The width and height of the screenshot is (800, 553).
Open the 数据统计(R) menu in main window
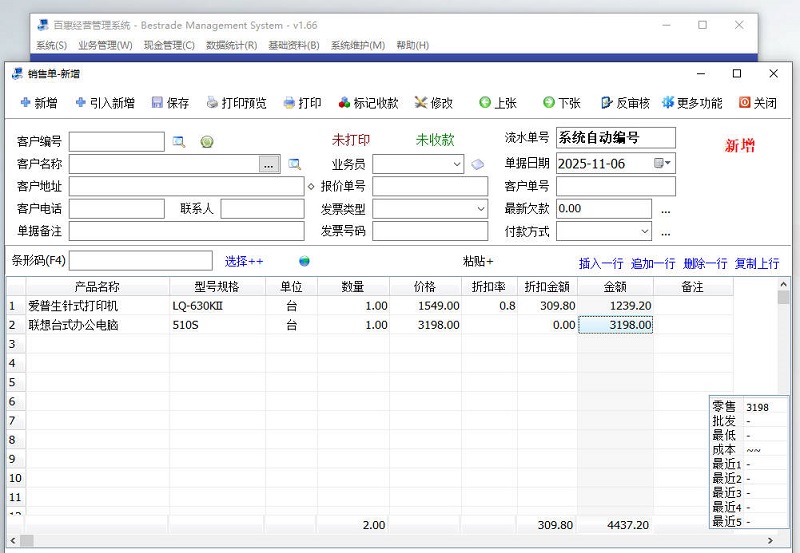point(231,45)
